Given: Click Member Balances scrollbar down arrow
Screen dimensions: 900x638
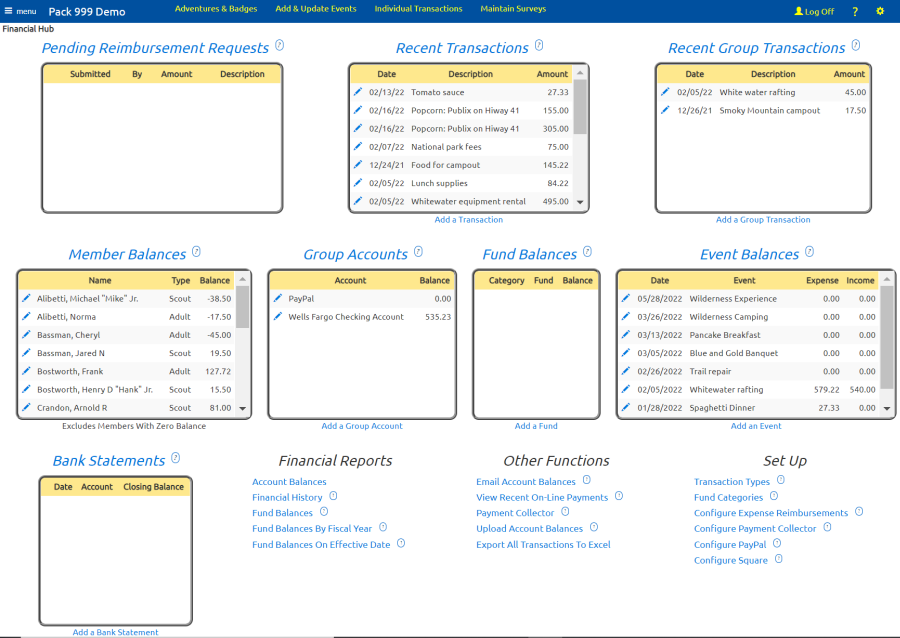Looking at the screenshot, I should pyautogui.click(x=242, y=409).
